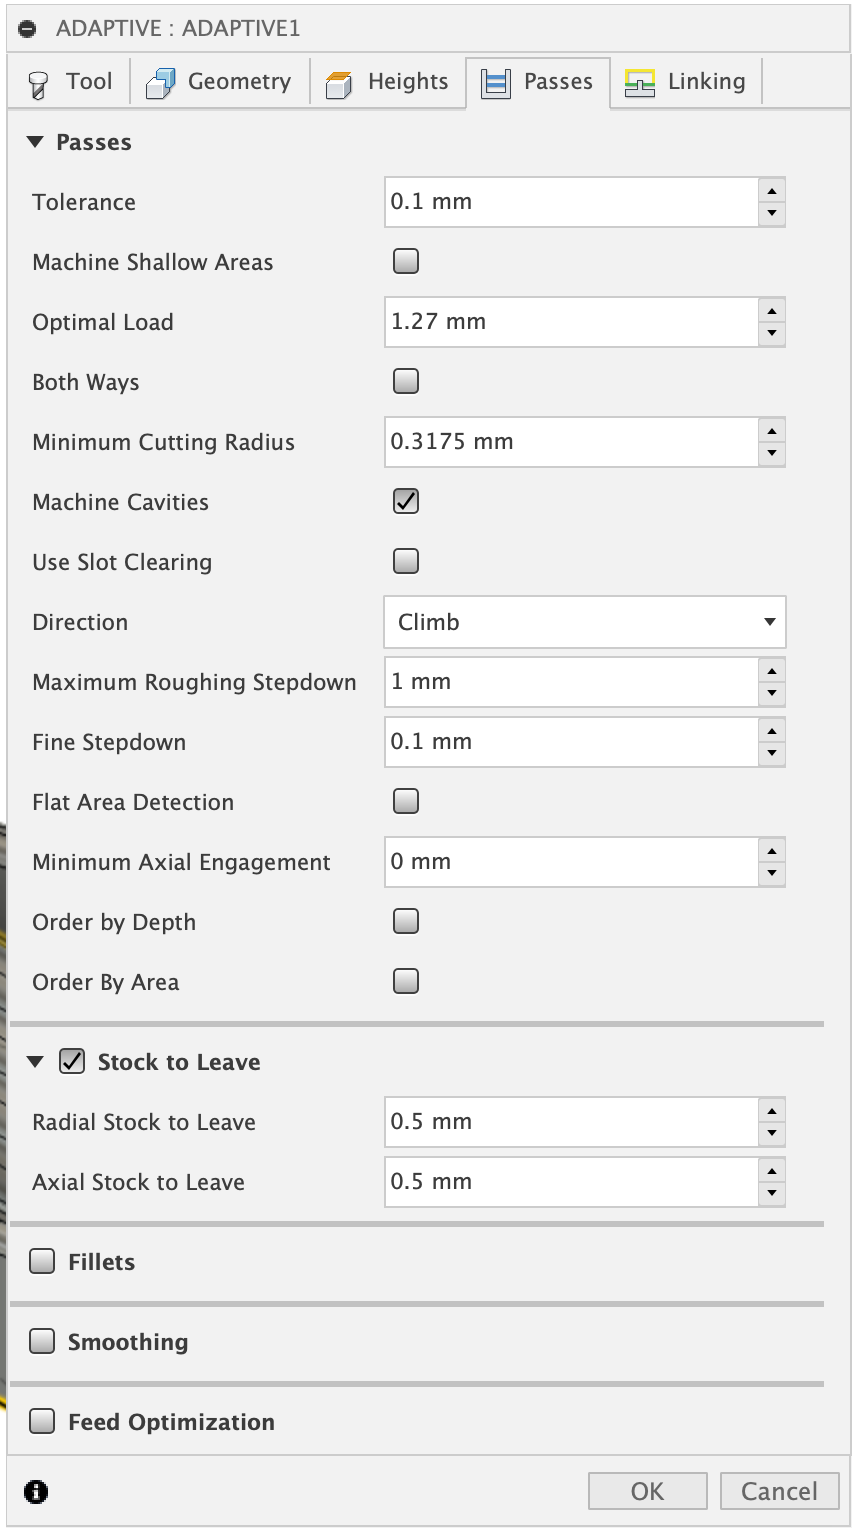Open the Linking tab
This screenshot has height=1532, width=858.
coord(686,82)
